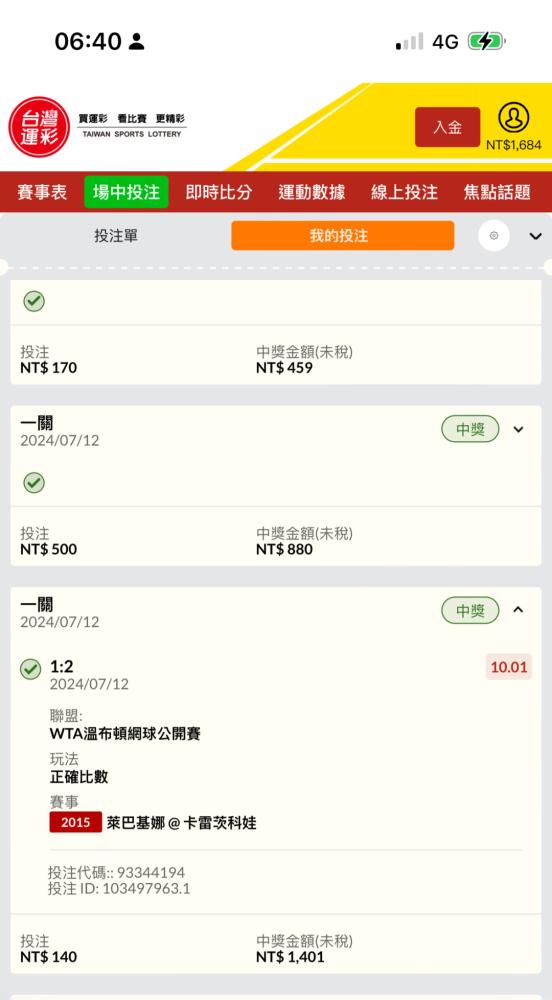Open 焦點話題 hot topics

click(497, 192)
